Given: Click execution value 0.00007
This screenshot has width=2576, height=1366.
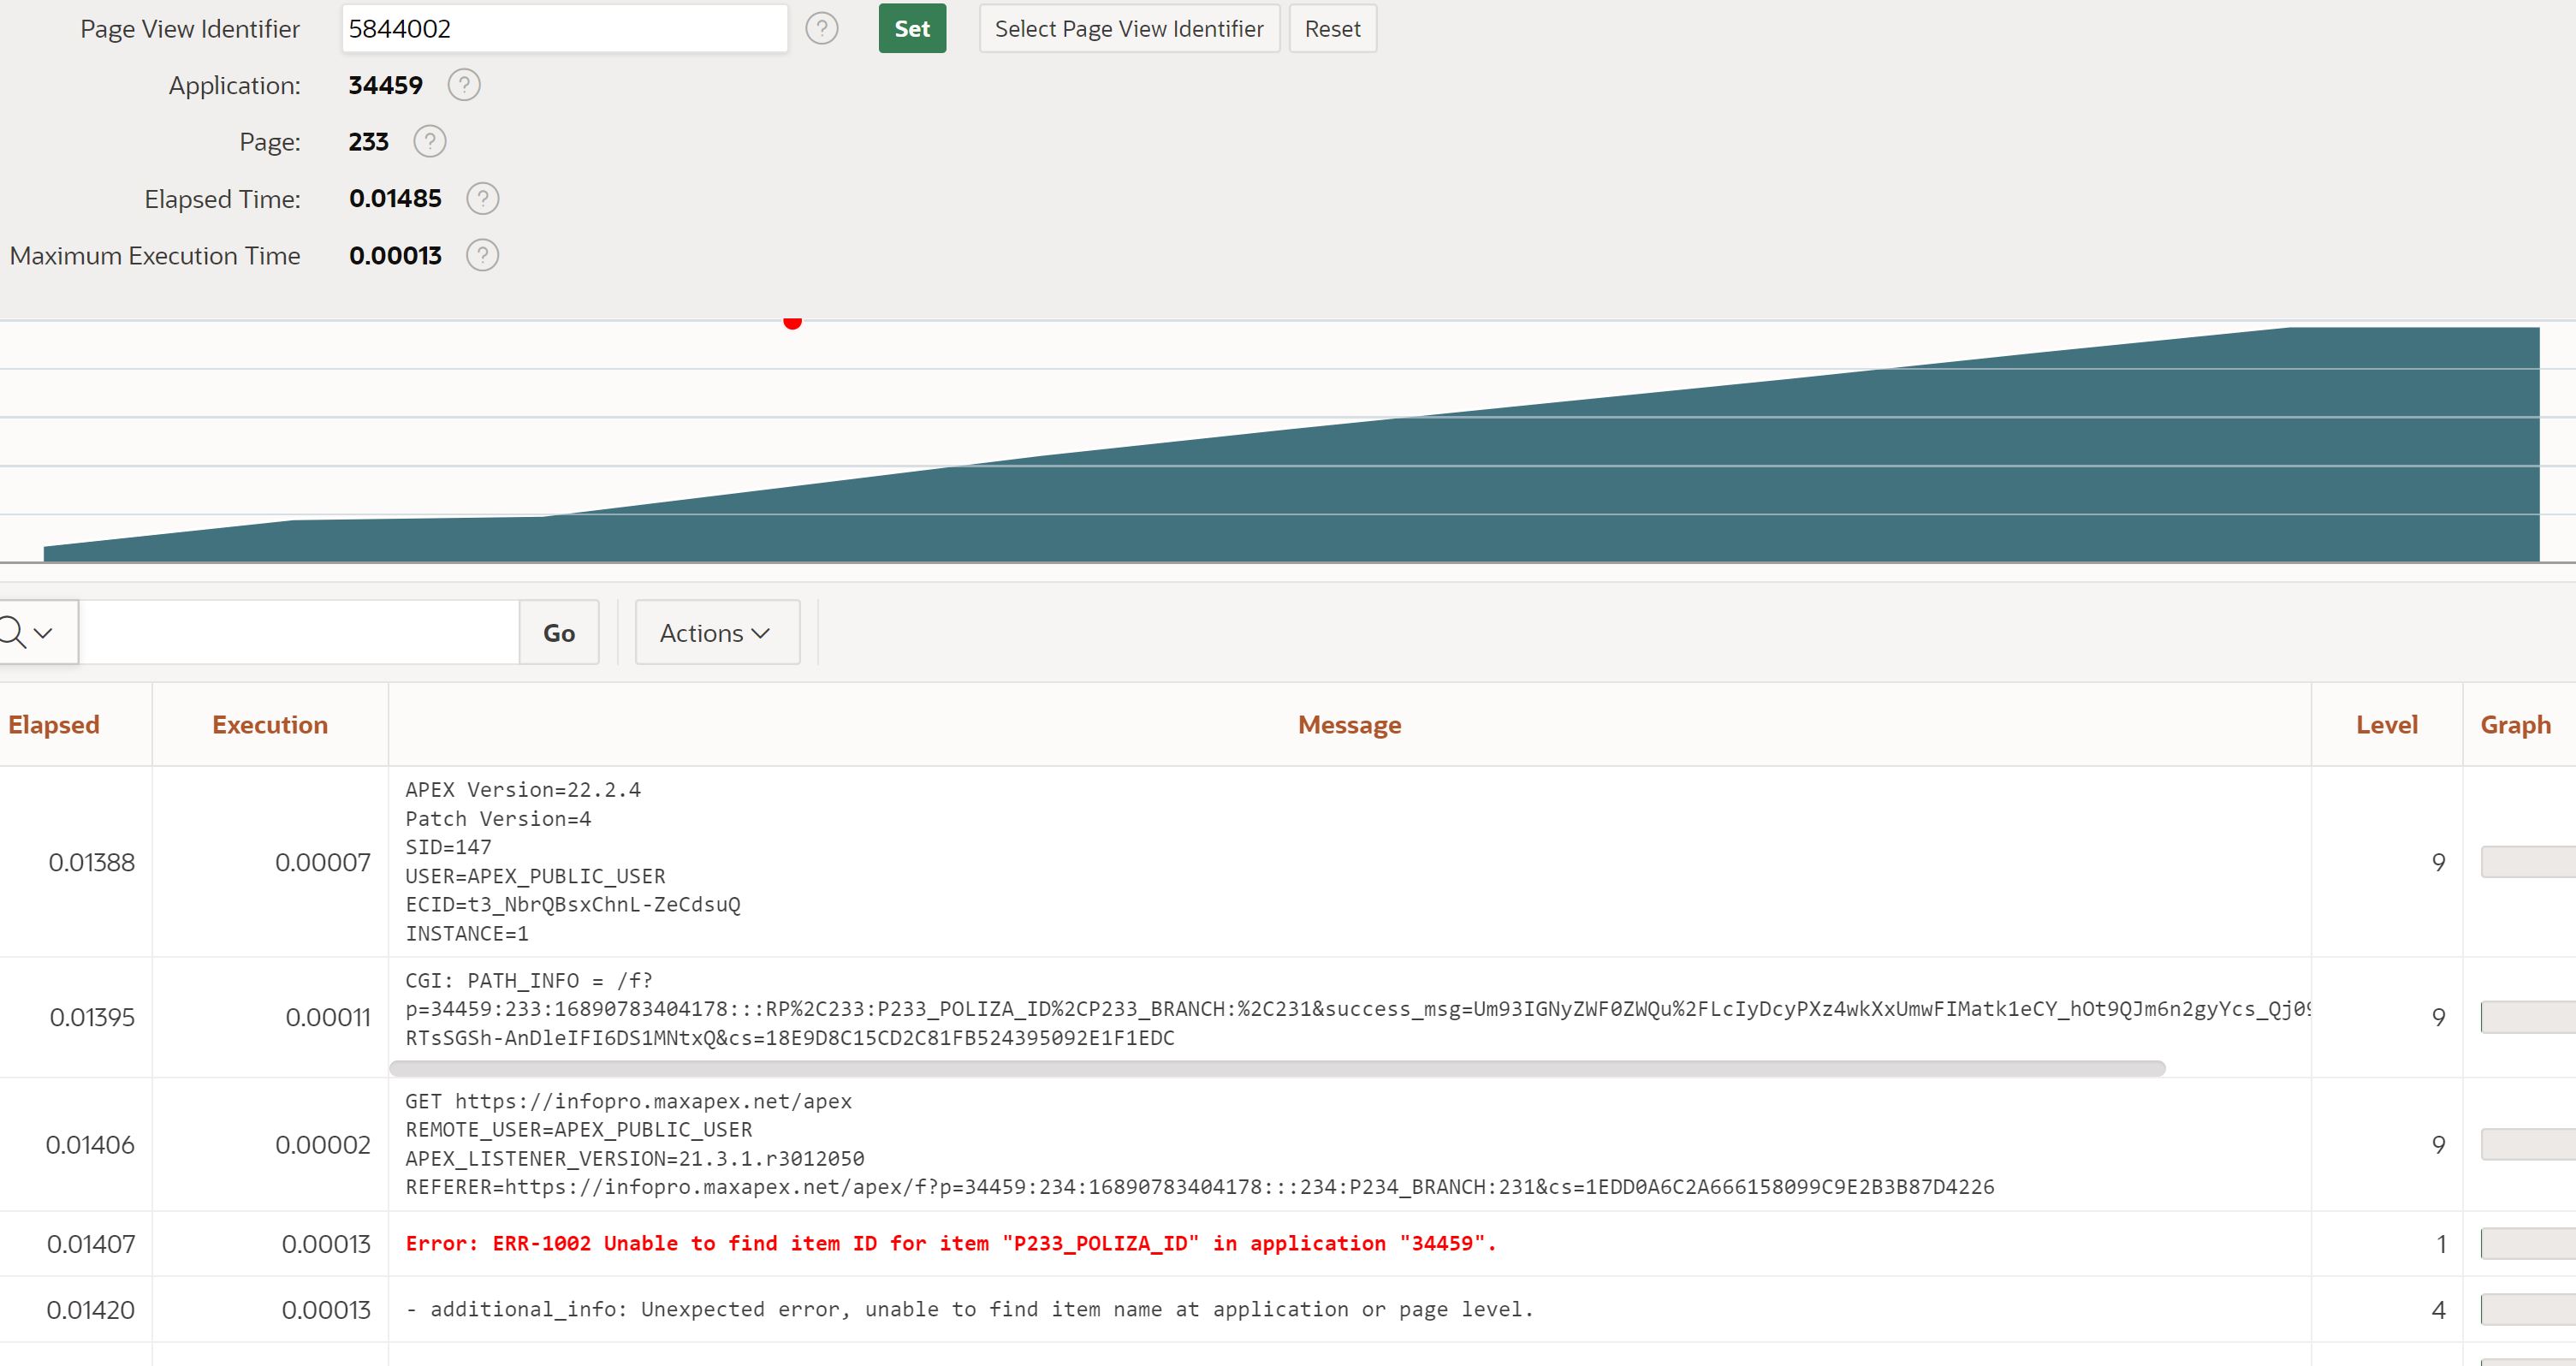Looking at the screenshot, I should pyautogui.click(x=323, y=862).
